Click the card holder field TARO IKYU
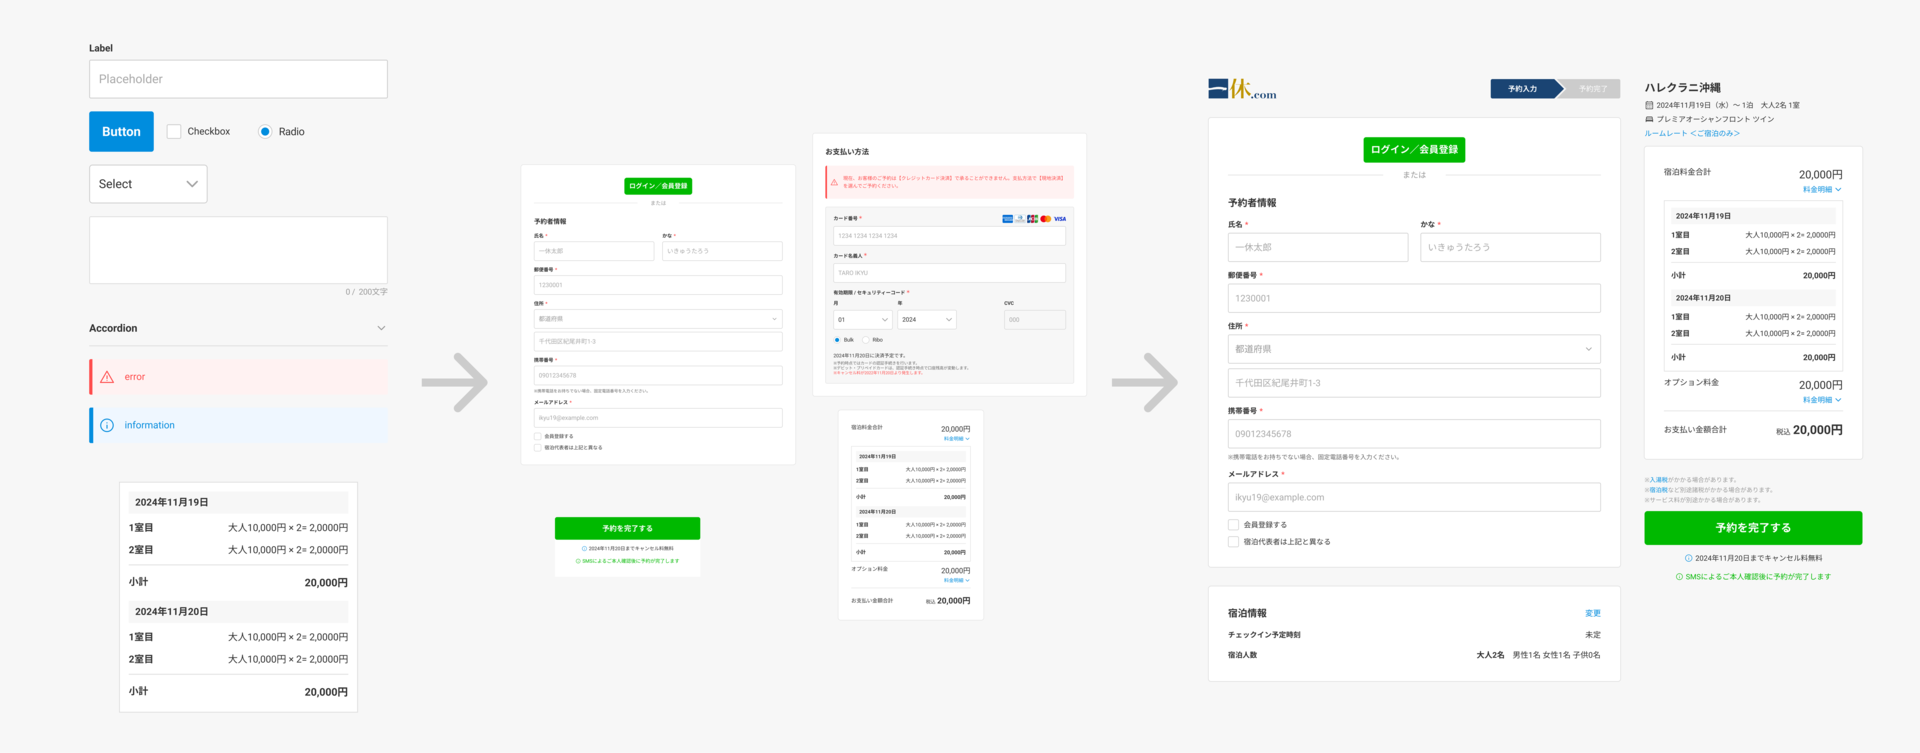 (x=949, y=272)
